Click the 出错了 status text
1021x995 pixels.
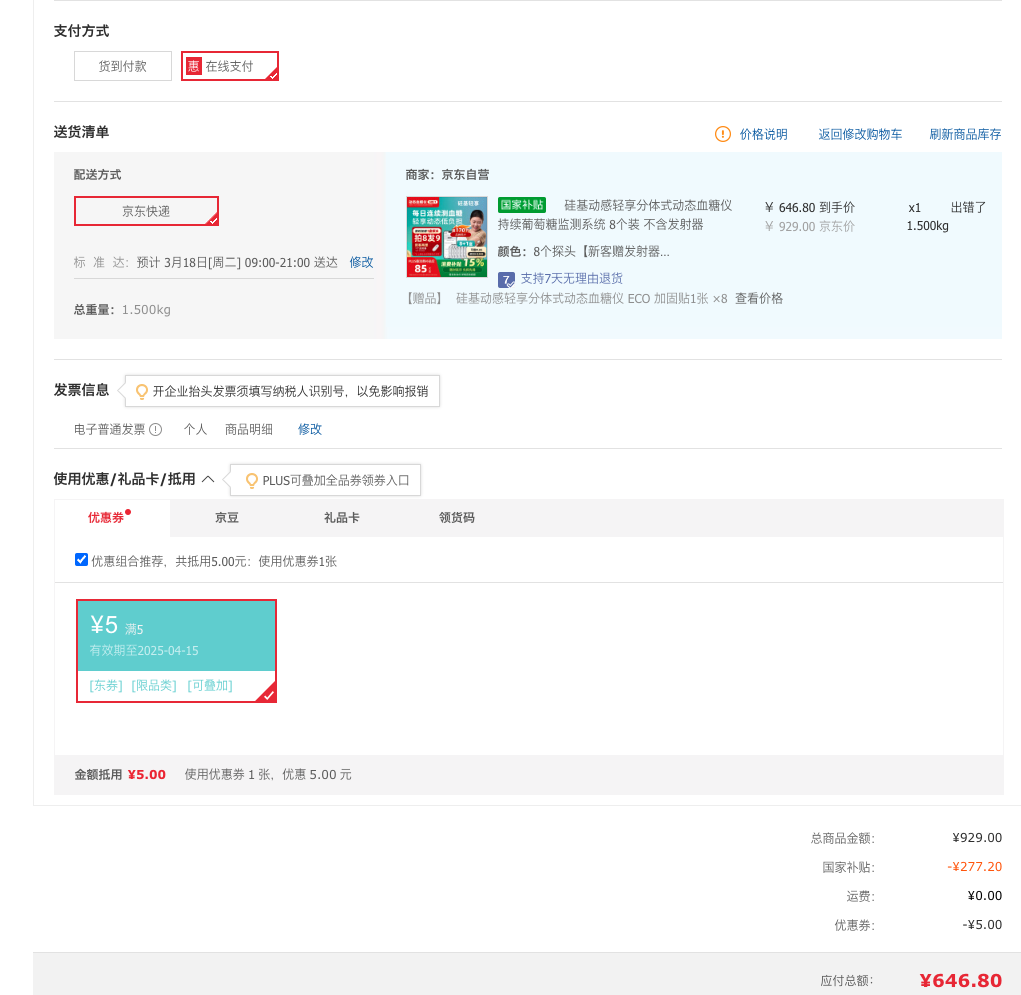pyautogui.click(x=968, y=208)
